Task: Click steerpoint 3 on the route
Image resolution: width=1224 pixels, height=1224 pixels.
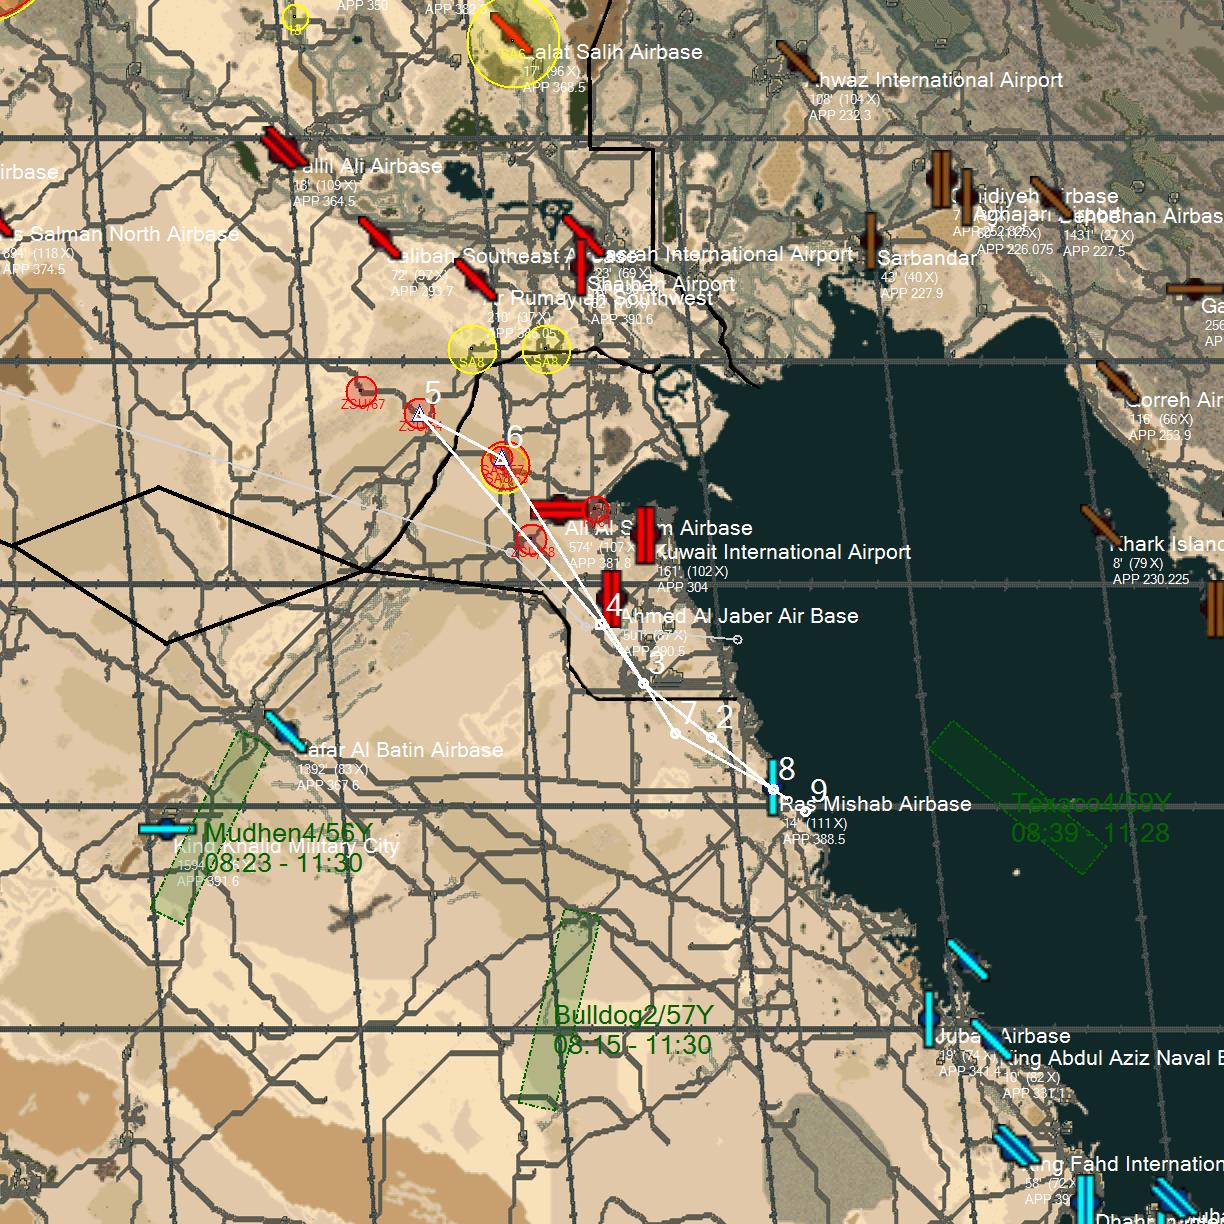Action: click(x=643, y=683)
